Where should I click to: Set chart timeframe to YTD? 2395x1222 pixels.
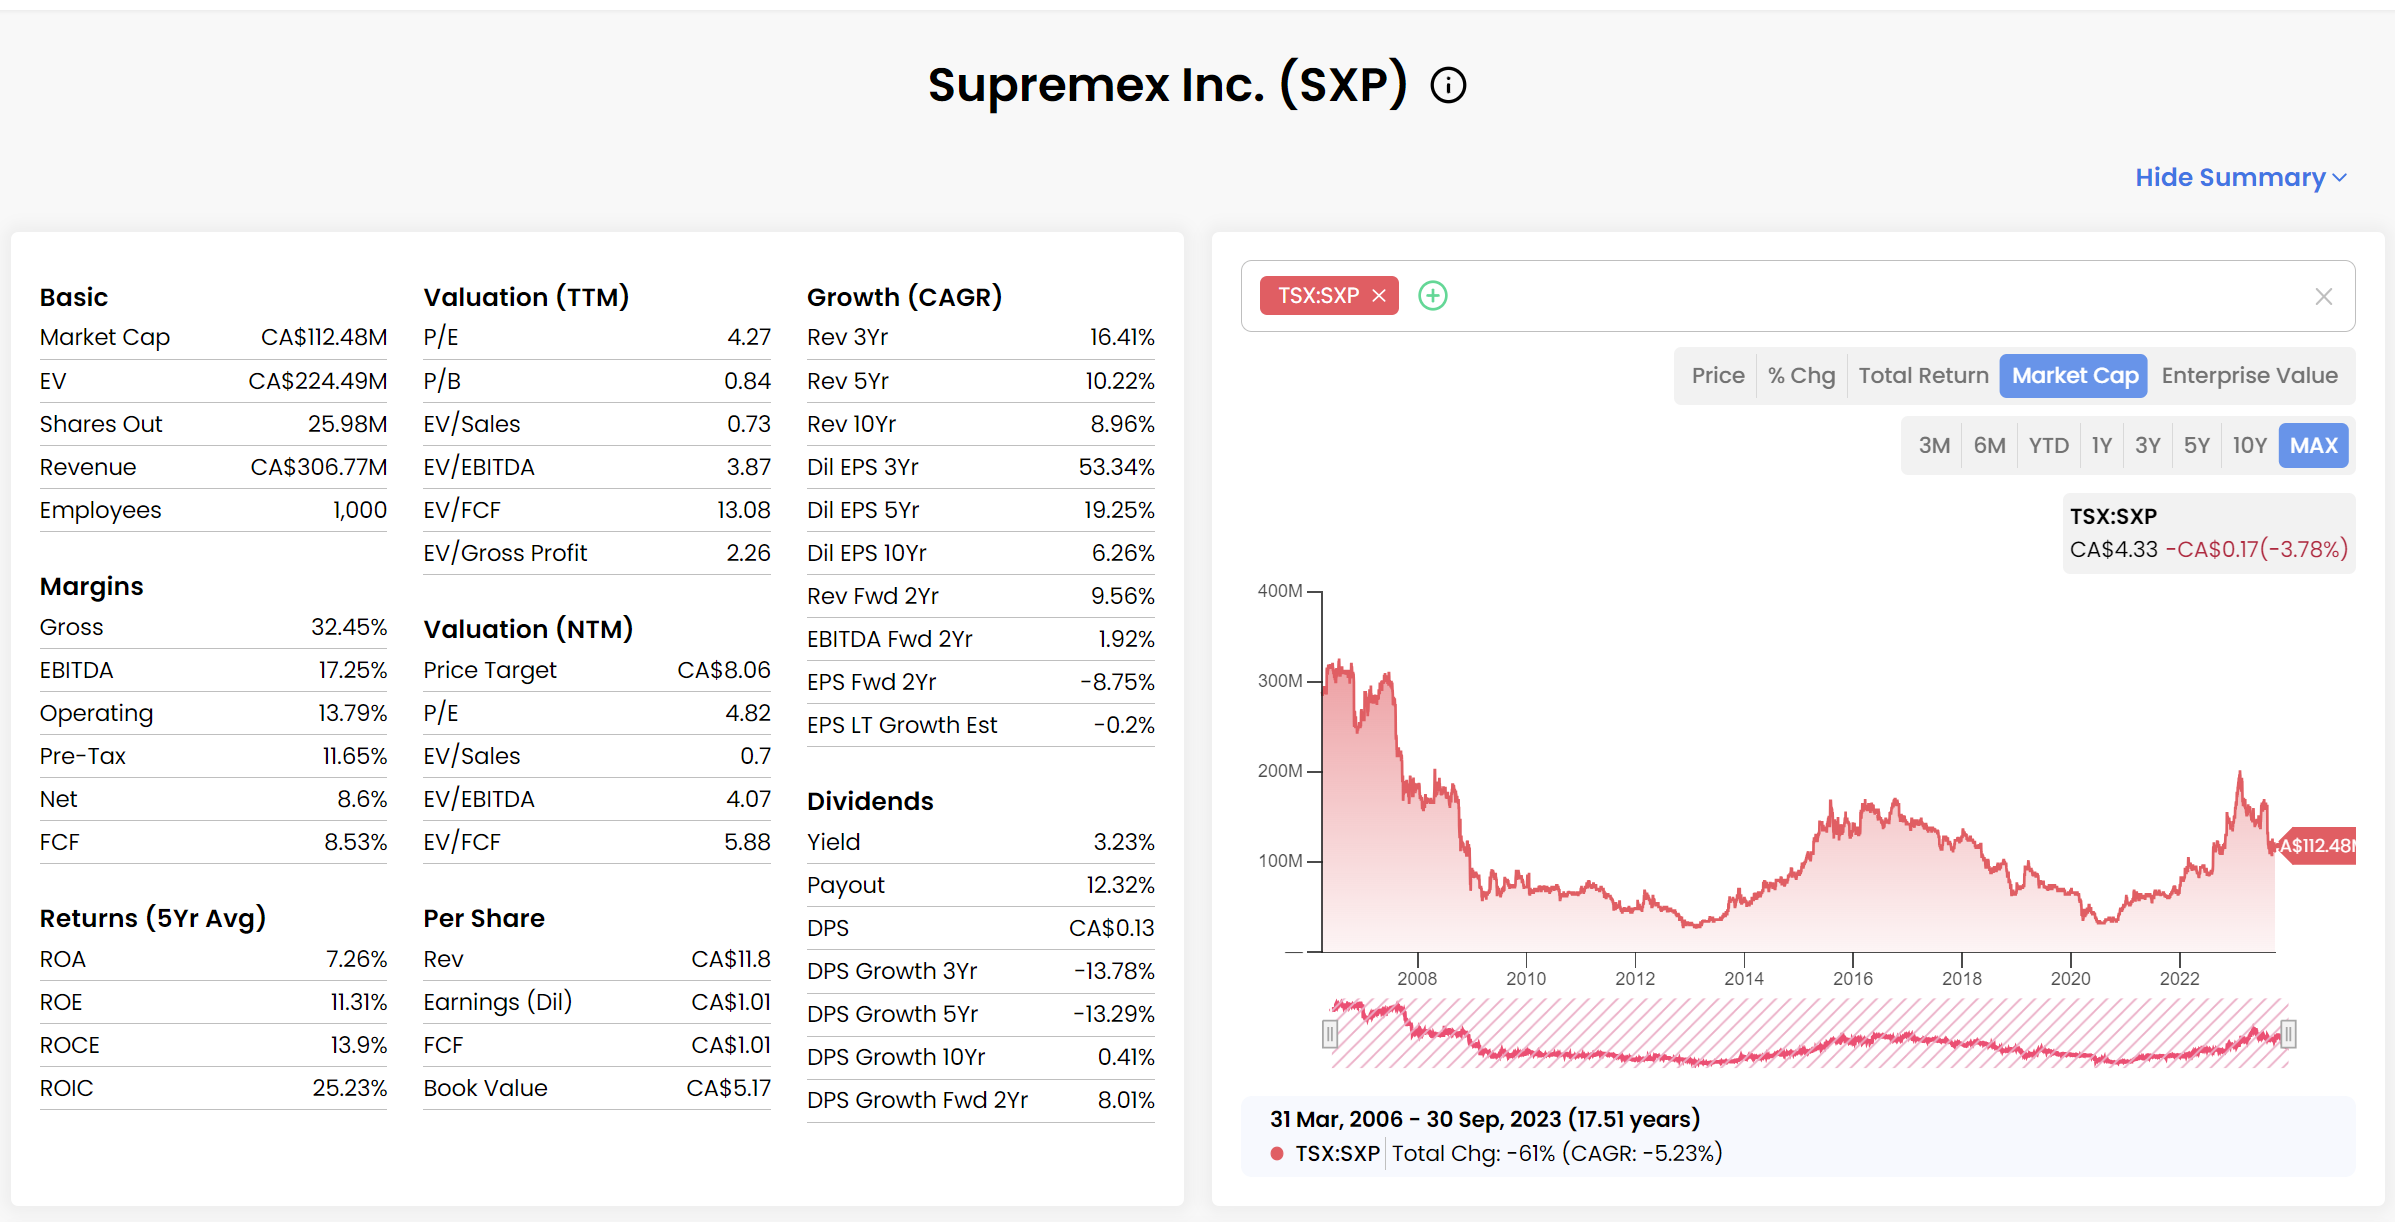tap(2048, 446)
